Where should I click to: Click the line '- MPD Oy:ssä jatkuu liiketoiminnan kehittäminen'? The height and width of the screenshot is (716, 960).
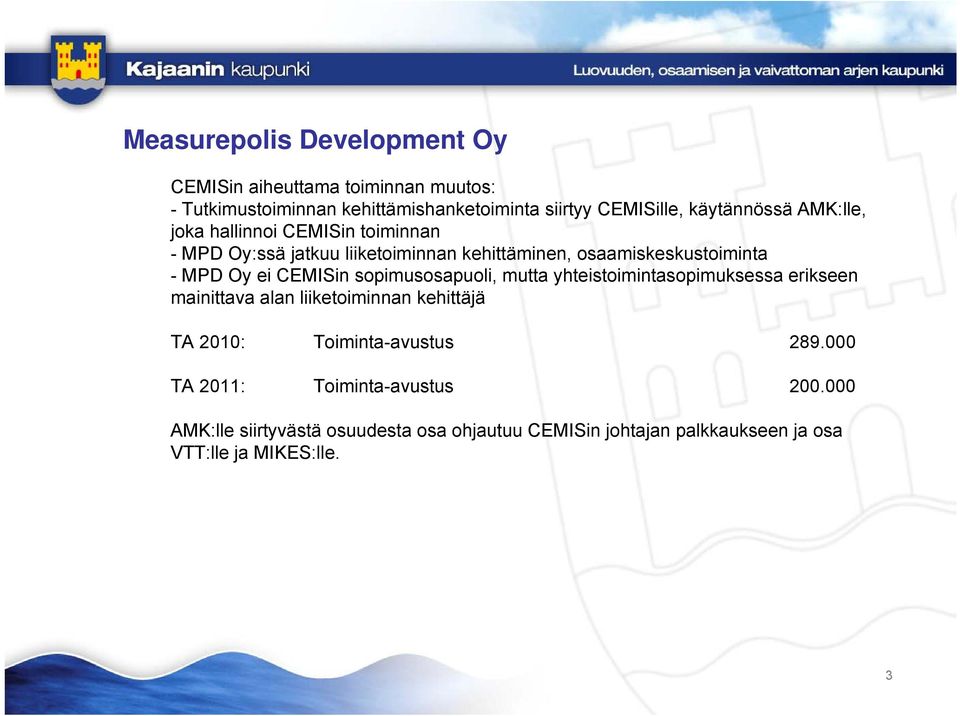coord(469,254)
